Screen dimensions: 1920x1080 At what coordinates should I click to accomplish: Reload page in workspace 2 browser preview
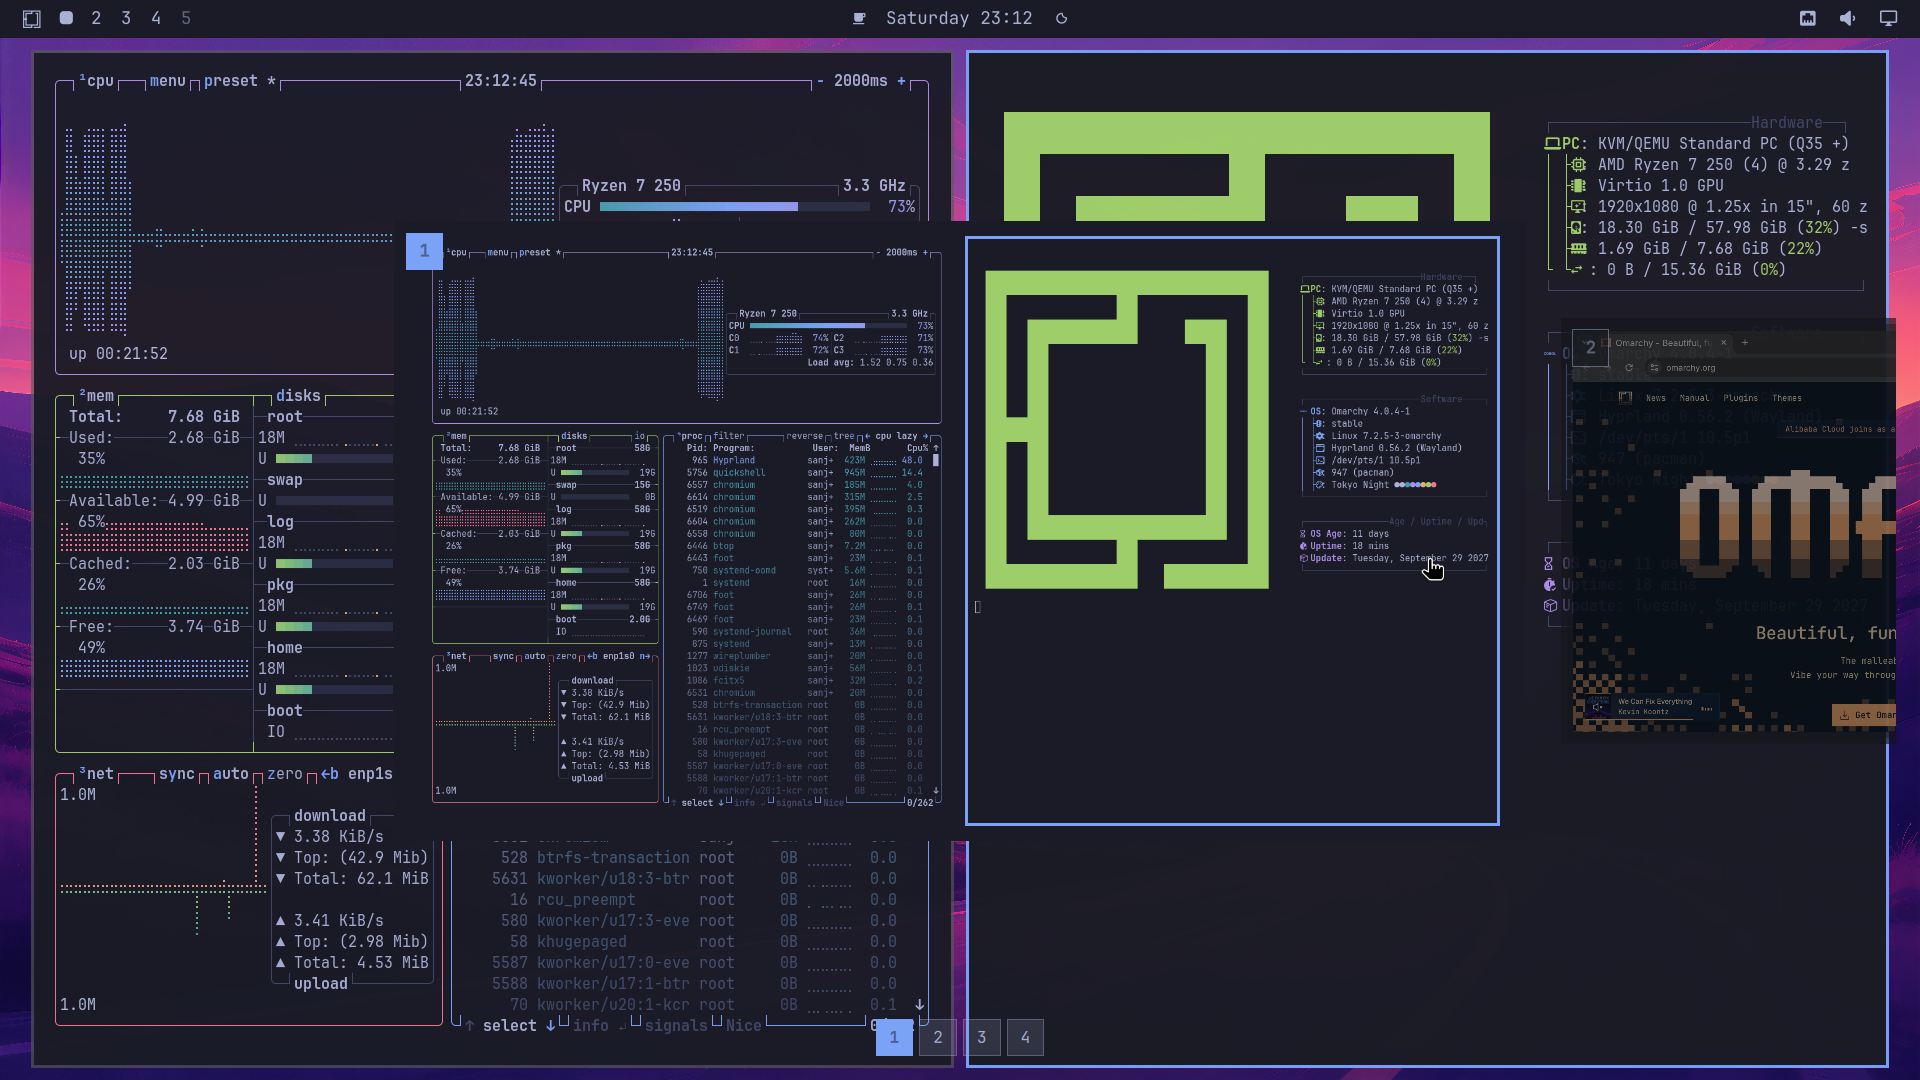click(x=1629, y=368)
